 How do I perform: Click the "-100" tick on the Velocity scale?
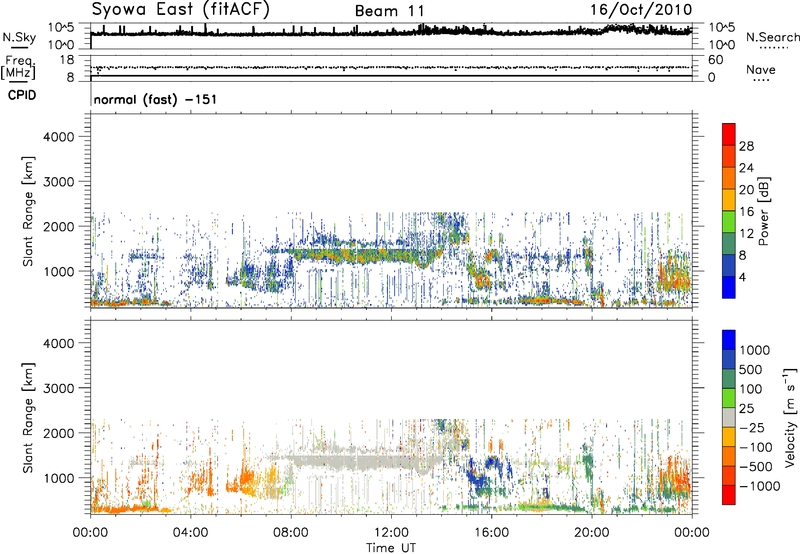pos(755,447)
